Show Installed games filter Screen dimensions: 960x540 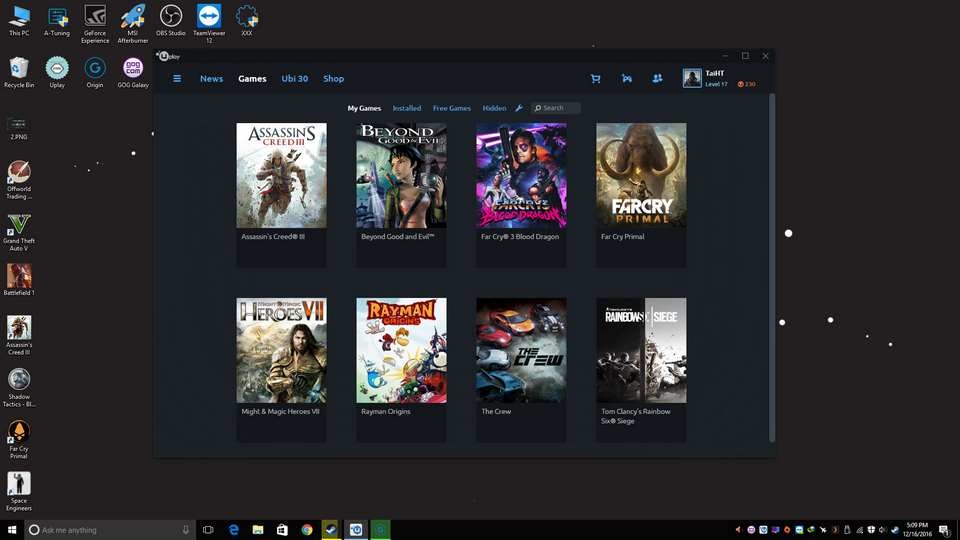pyautogui.click(x=407, y=108)
